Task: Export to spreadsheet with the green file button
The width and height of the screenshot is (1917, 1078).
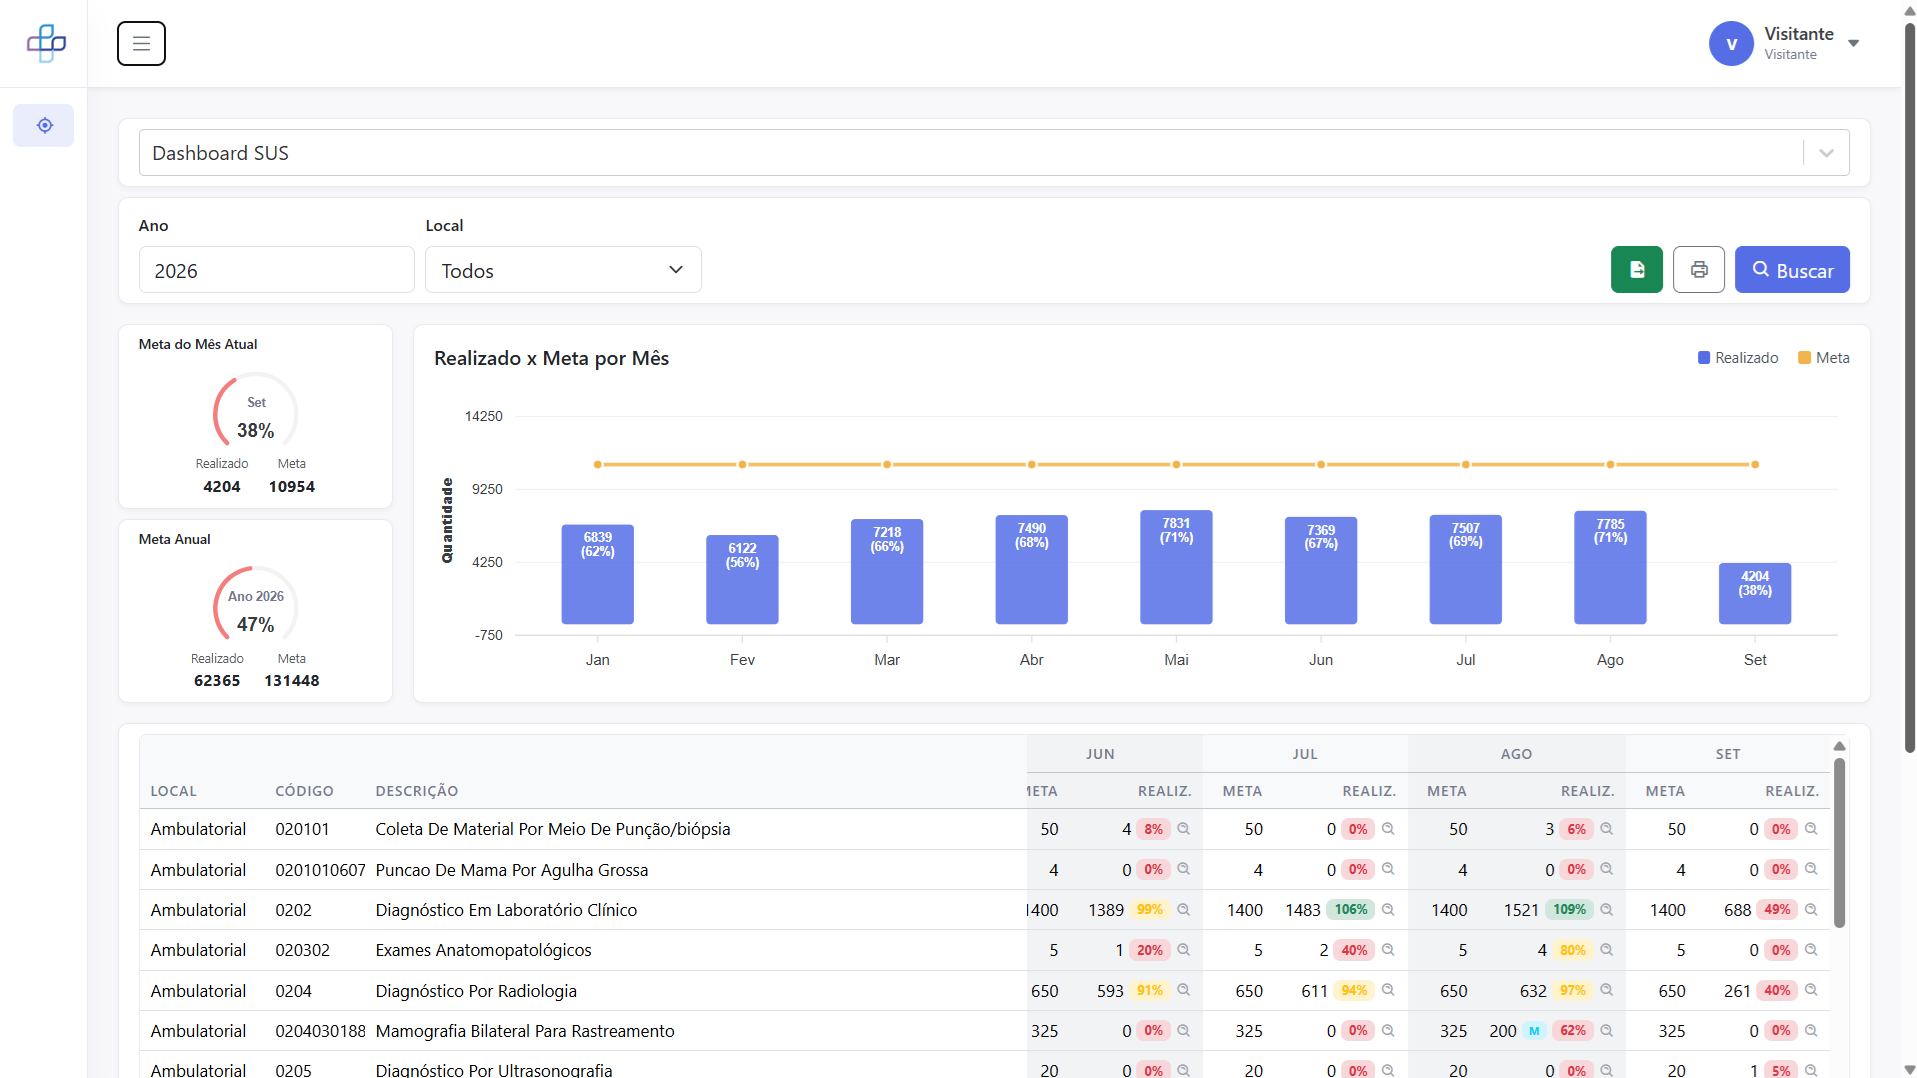Action: coord(1636,270)
